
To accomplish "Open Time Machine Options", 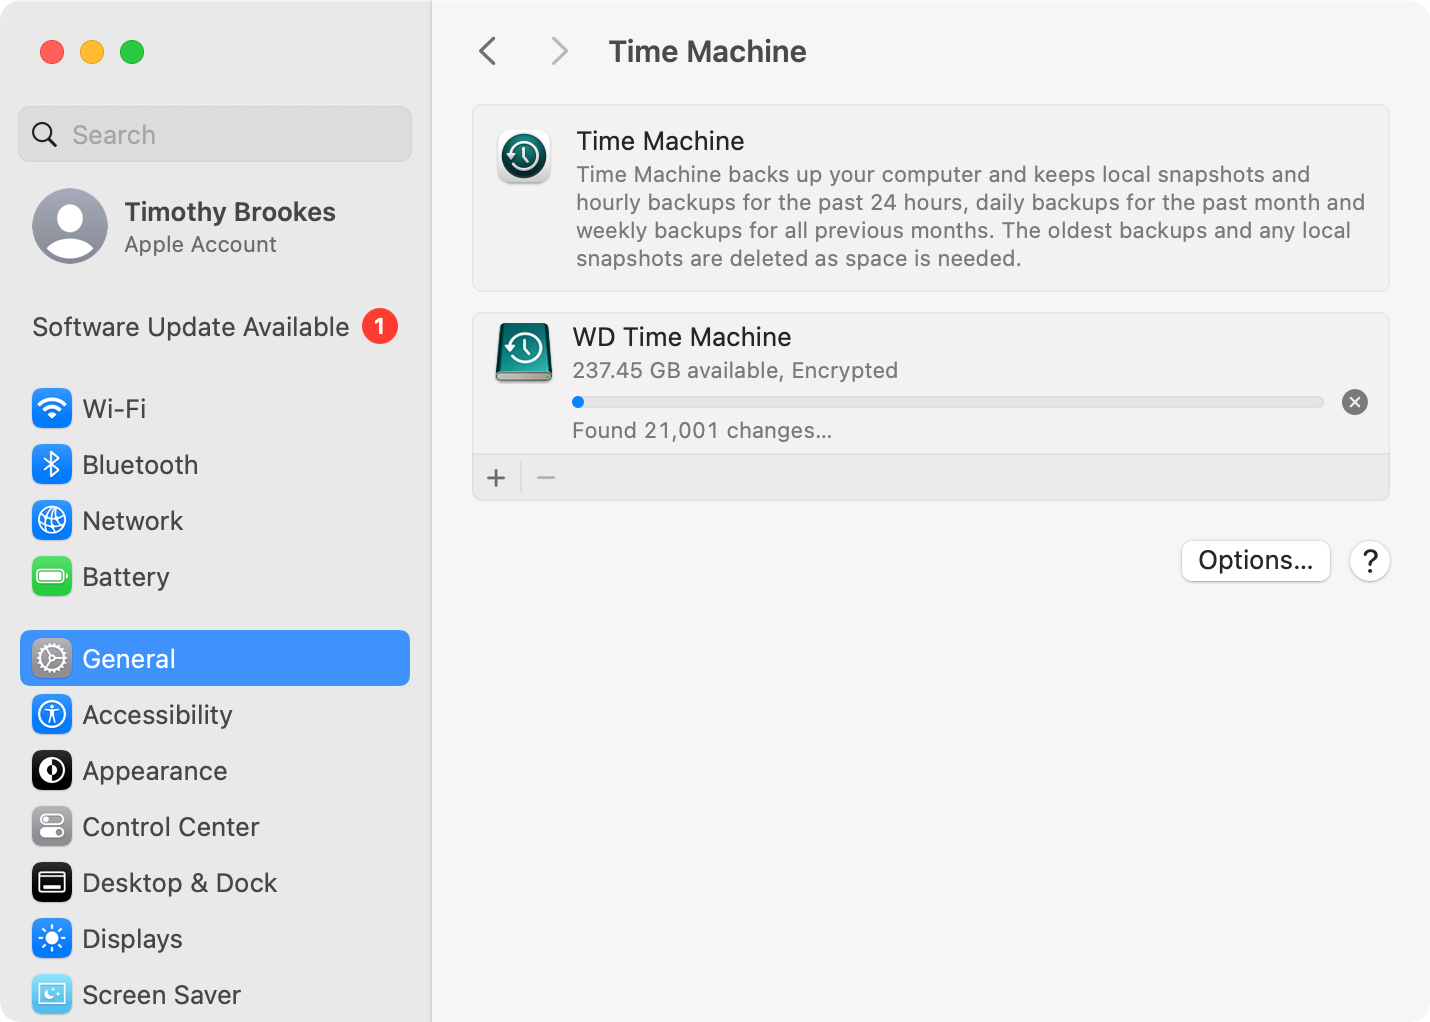I will (1256, 561).
